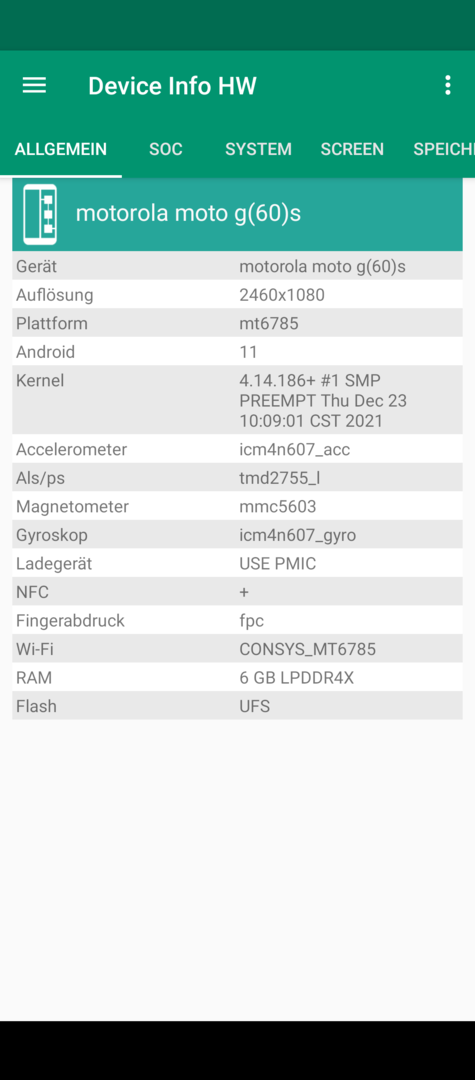Tap the NFC plus indicator
This screenshot has width=475, height=1080.
[x=244, y=592]
